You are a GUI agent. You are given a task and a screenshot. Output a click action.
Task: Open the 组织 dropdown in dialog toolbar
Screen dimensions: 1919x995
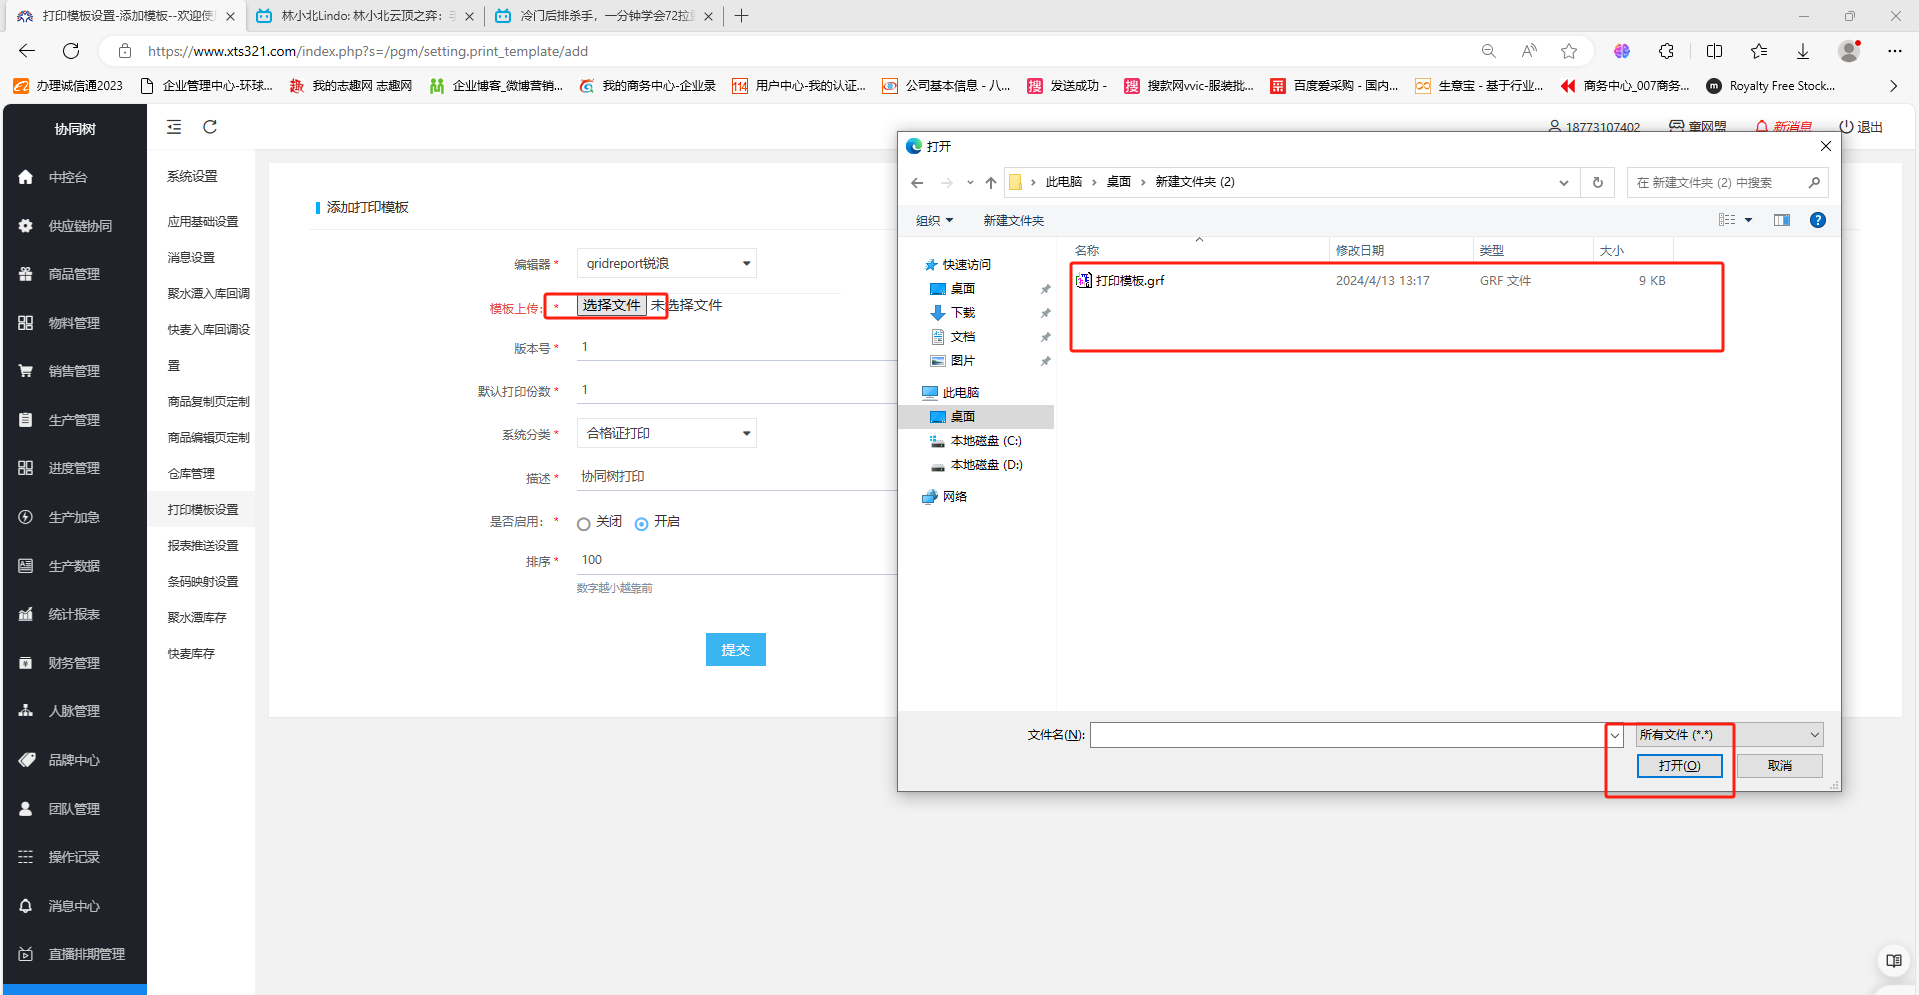935,220
